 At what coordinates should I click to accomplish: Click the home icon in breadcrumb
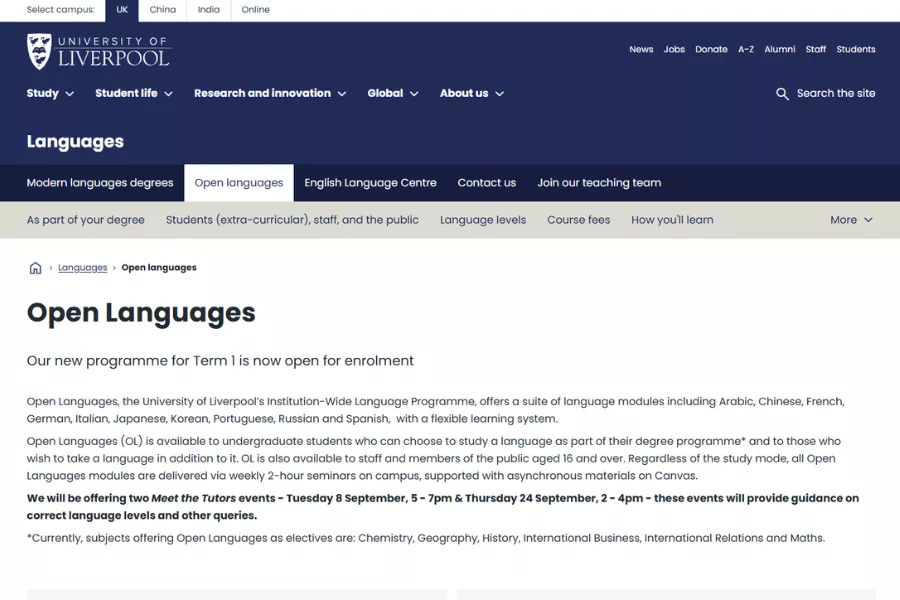[x=36, y=268]
